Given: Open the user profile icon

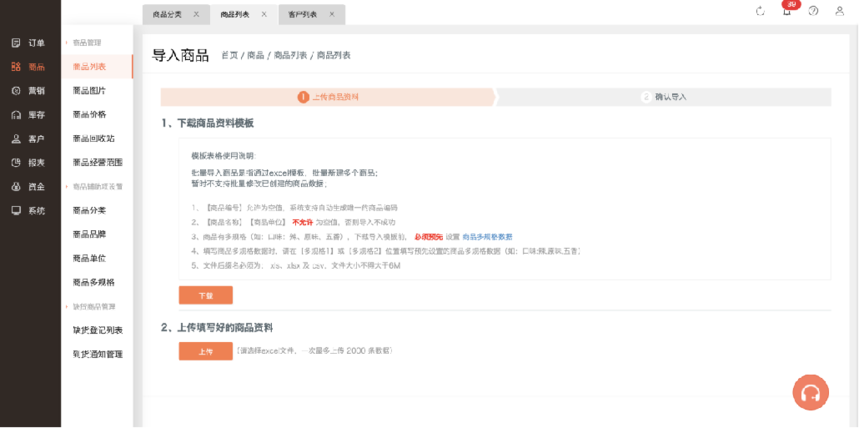Looking at the screenshot, I should (839, 11).
